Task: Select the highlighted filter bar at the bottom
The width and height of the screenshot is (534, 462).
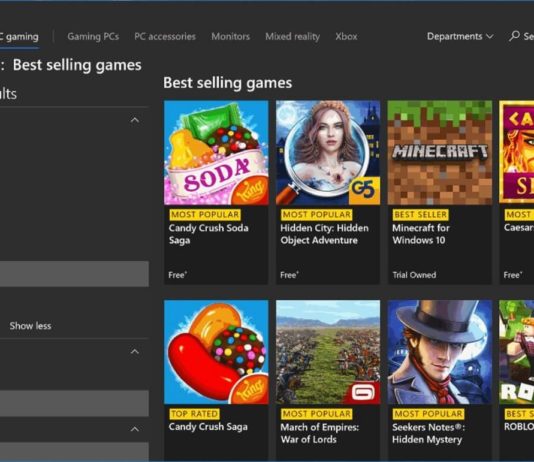Action: (x=74, y=451)
